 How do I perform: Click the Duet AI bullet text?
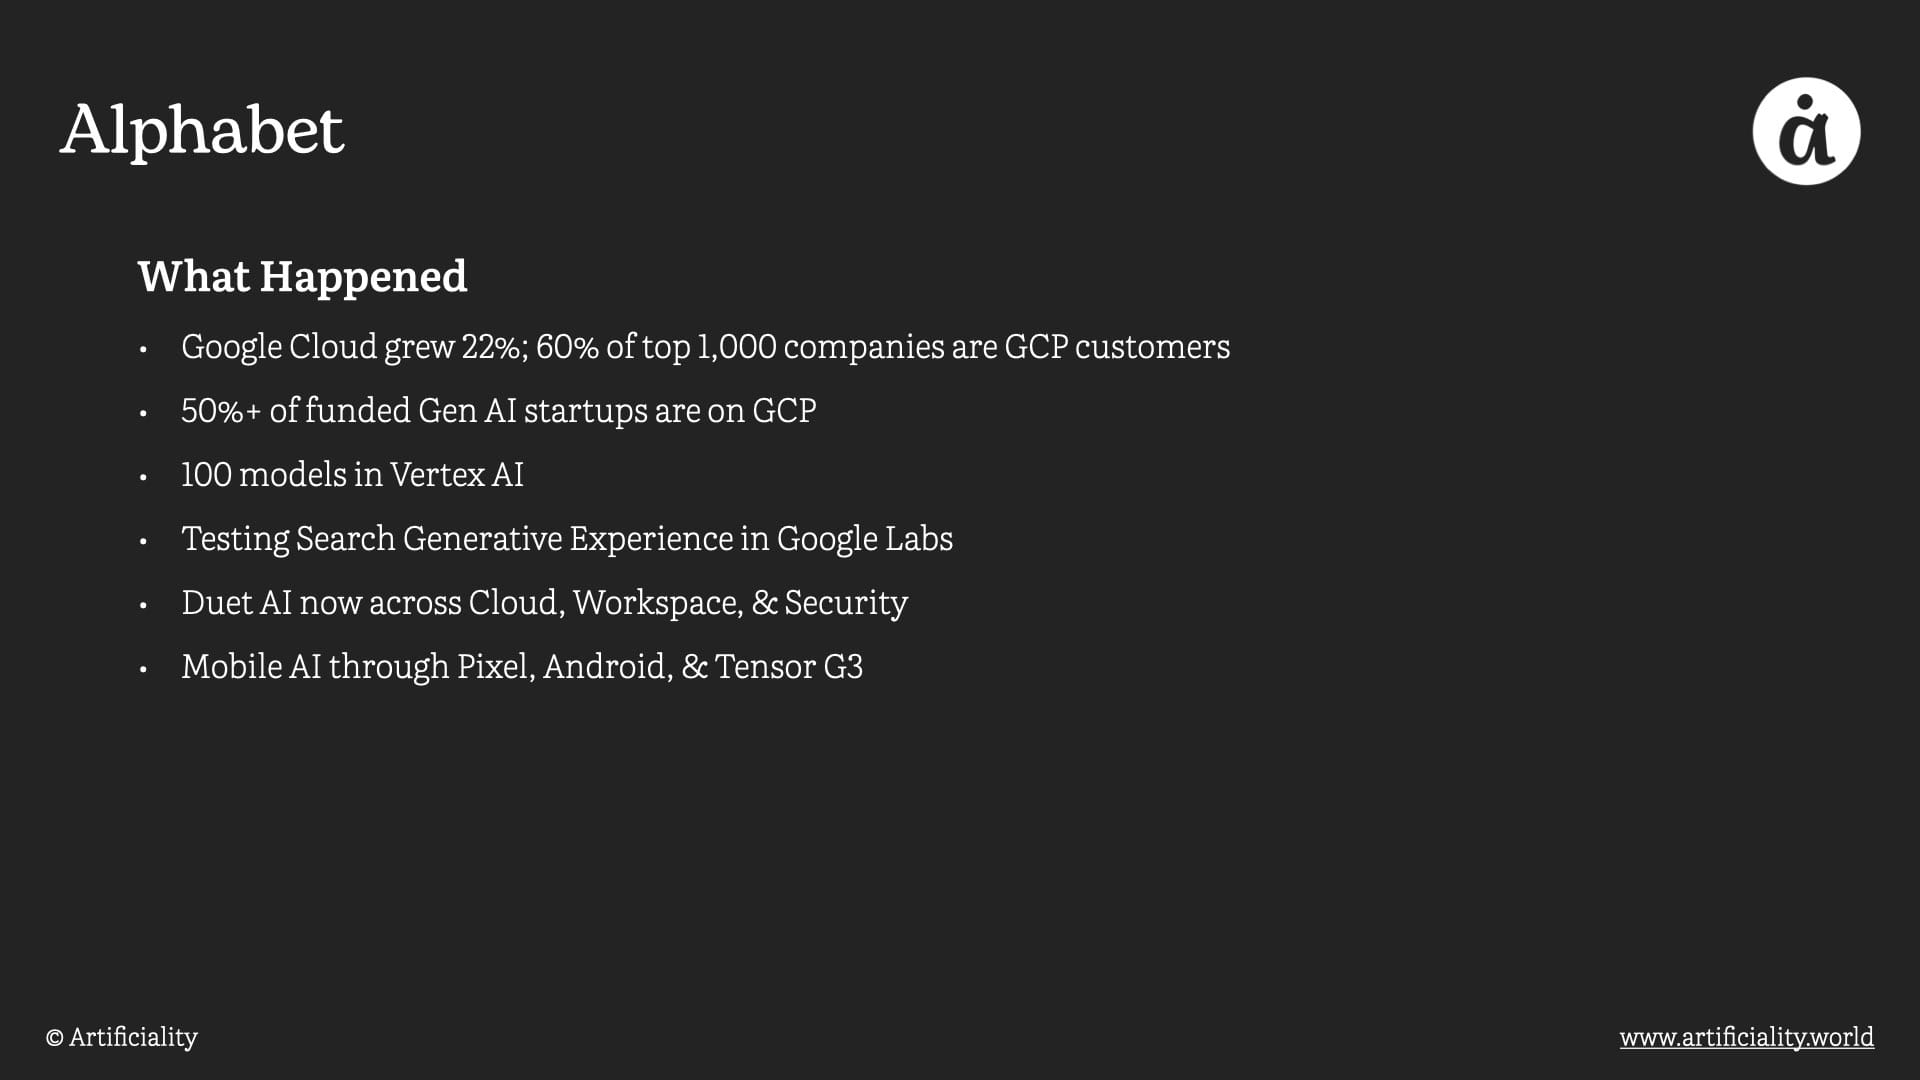[544, 603]
